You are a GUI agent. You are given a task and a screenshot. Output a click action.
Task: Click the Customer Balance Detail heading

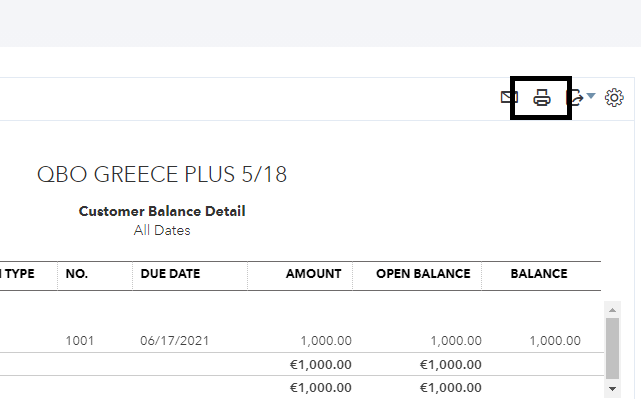pyautogui.click(x=162, y=211)
